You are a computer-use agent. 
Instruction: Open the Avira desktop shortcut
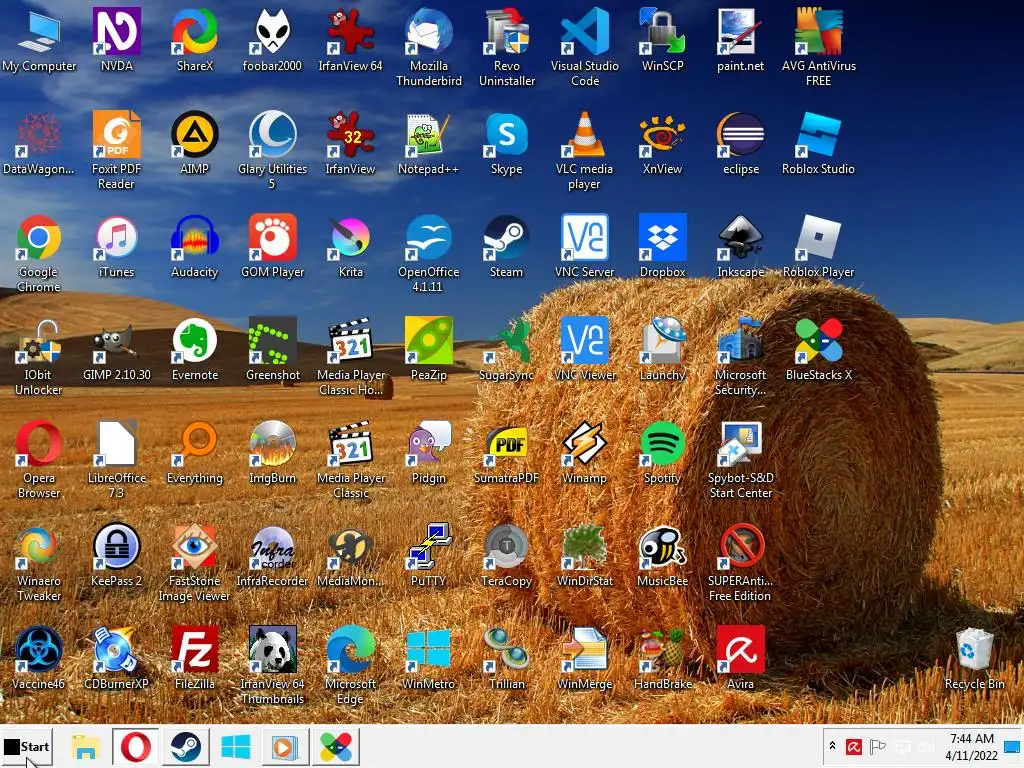click(x=741, y=658)
